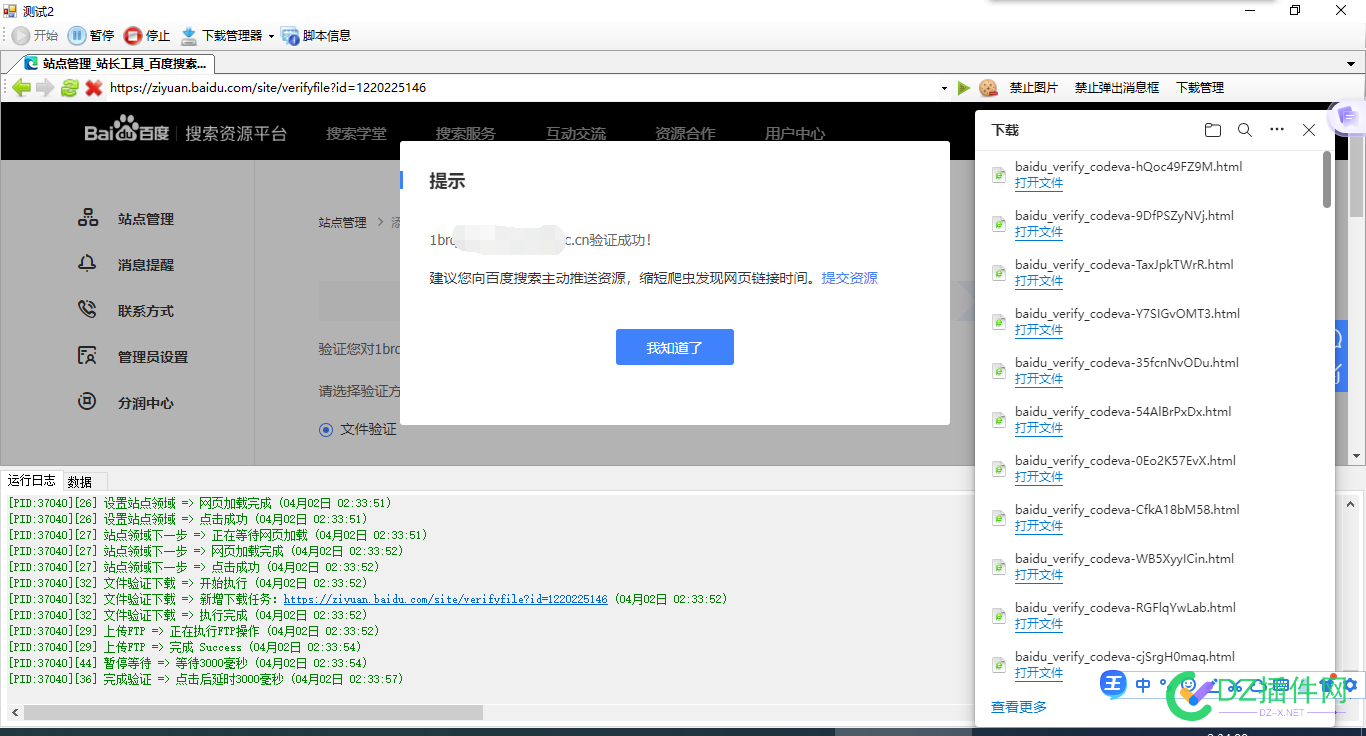
Task: Toggle 禁止图片 option
Action: [1034, 88]
